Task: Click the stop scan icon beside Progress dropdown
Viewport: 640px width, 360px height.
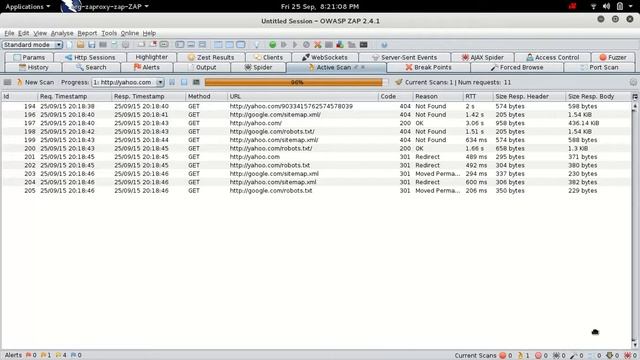Action: click(x=184, y=82)
